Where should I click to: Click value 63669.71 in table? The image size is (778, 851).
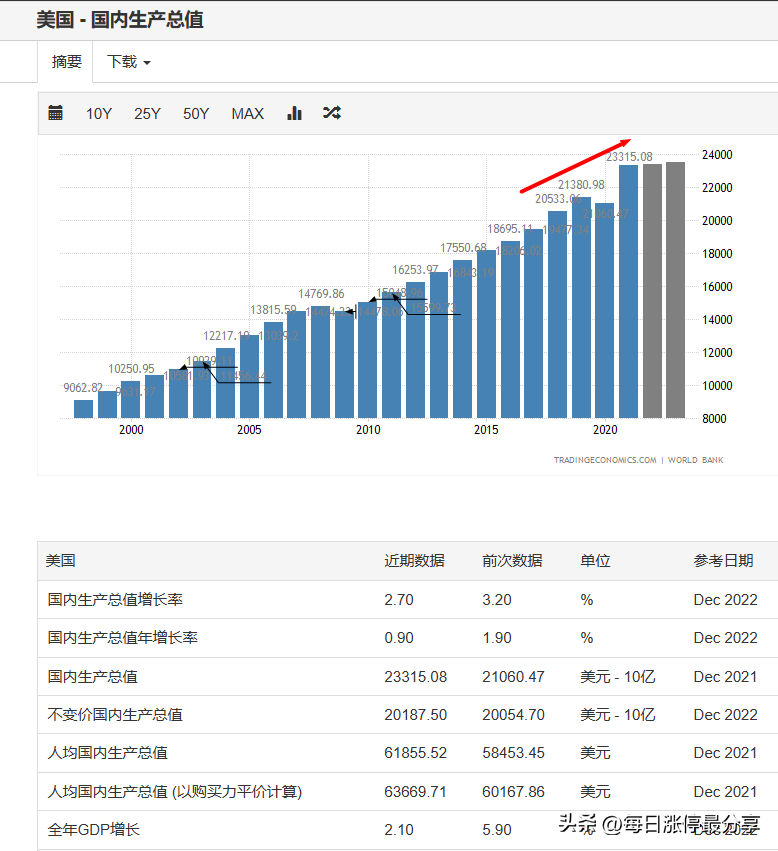coord(415,792)
